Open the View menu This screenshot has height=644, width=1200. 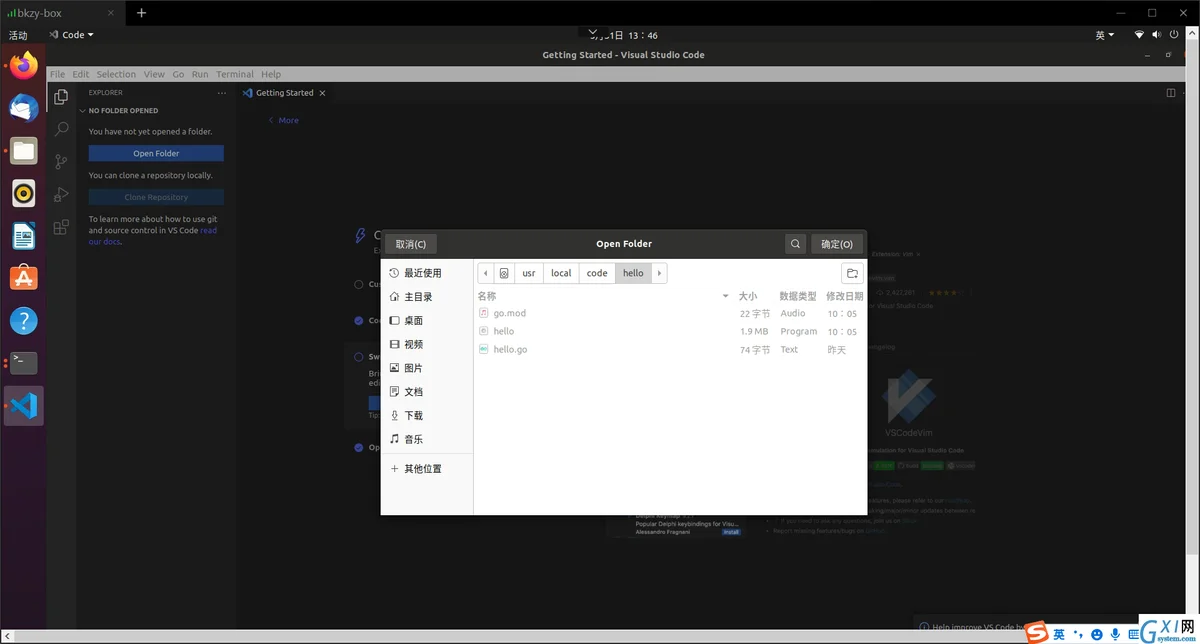coord(154,74)
